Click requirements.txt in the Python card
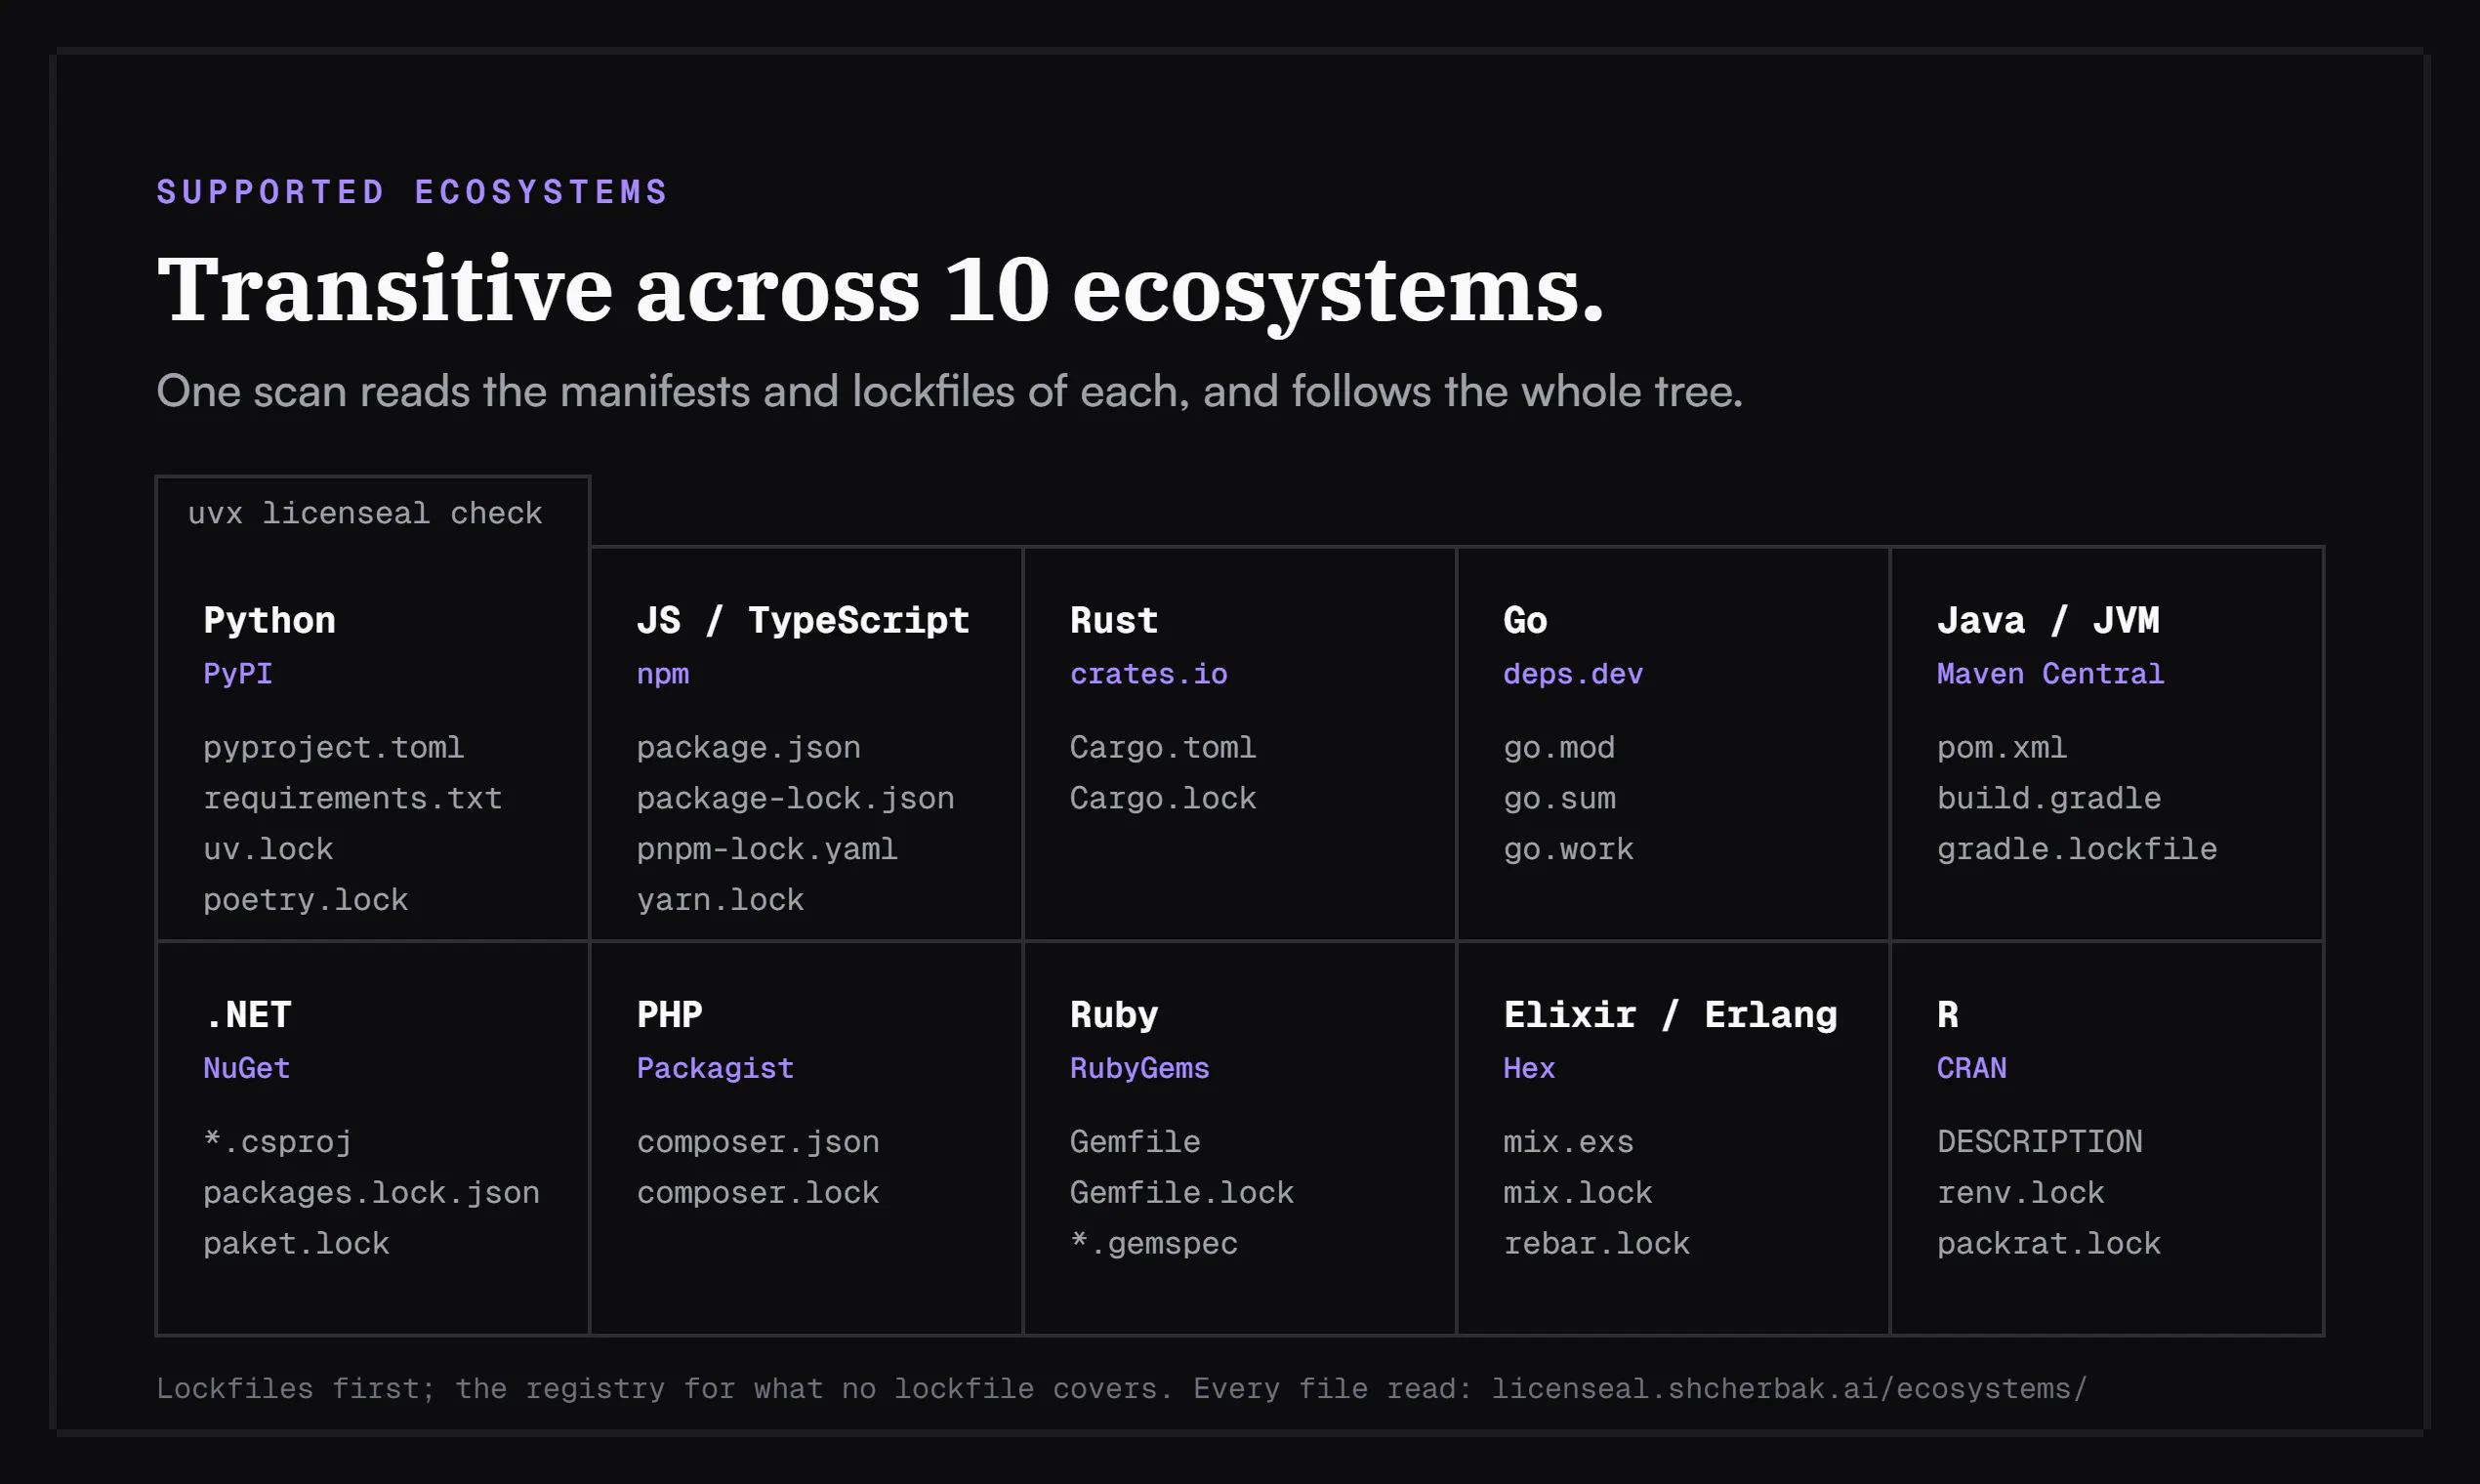 click(352, 798)
